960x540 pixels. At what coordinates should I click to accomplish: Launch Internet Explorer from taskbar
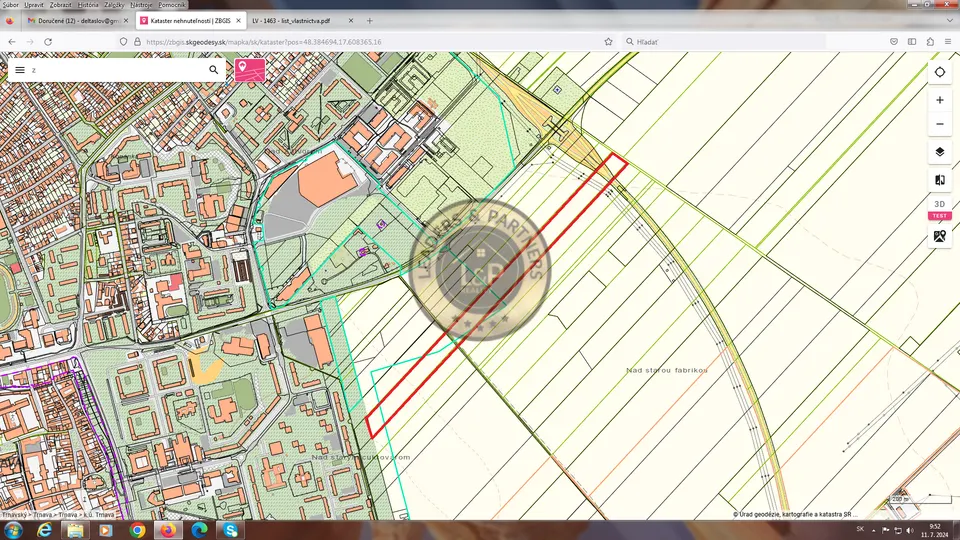[44, 530]
